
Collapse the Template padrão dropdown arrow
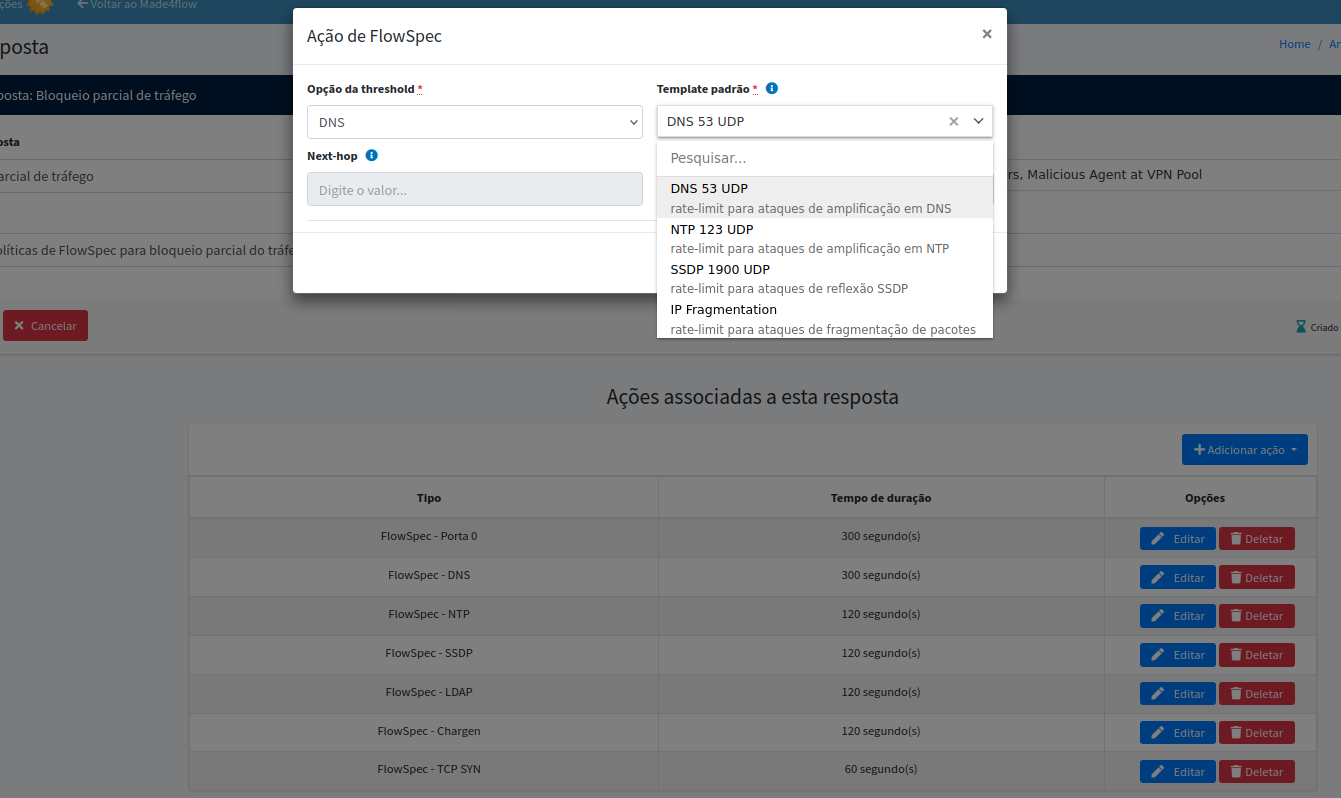(x=978, y=121)
